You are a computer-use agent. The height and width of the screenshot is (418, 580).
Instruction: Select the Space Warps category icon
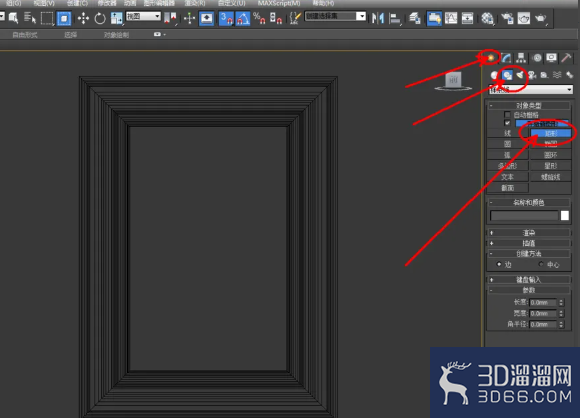coord(557,75)
